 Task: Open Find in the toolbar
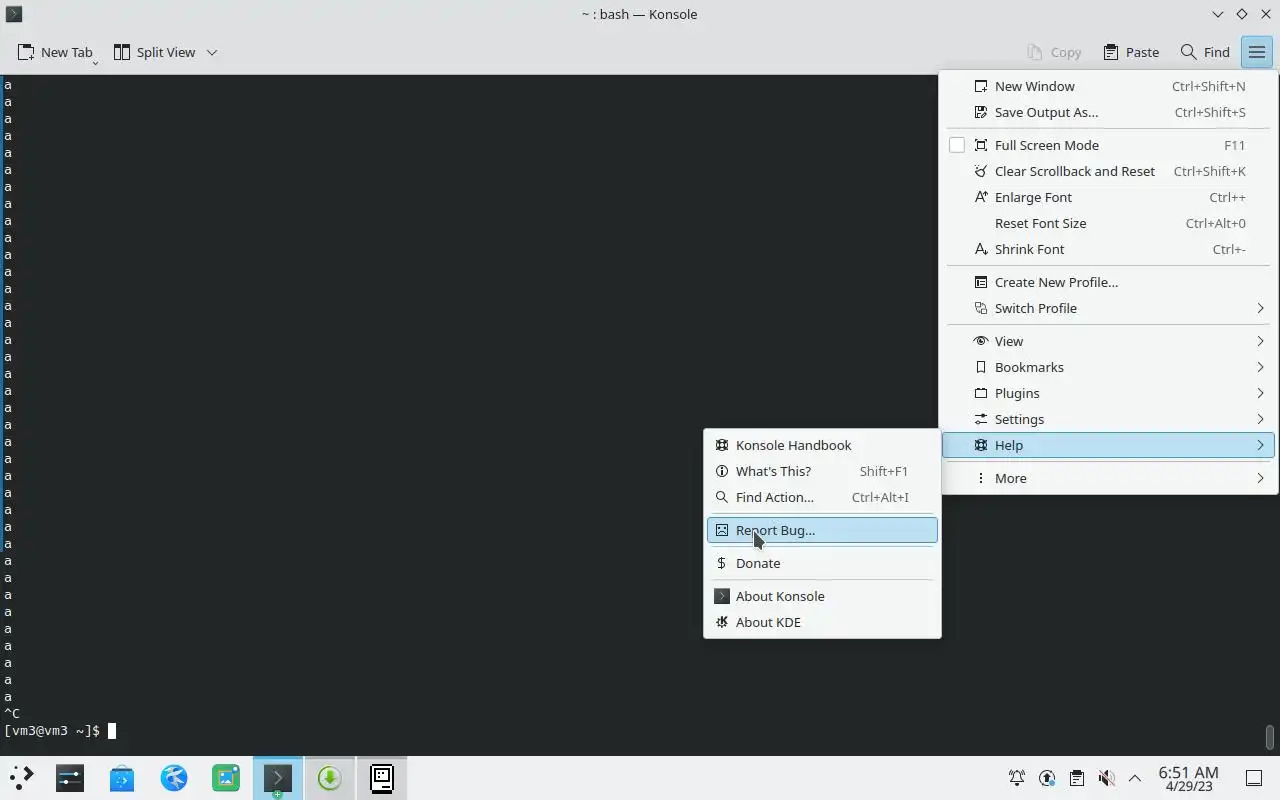coord(1205,52)
